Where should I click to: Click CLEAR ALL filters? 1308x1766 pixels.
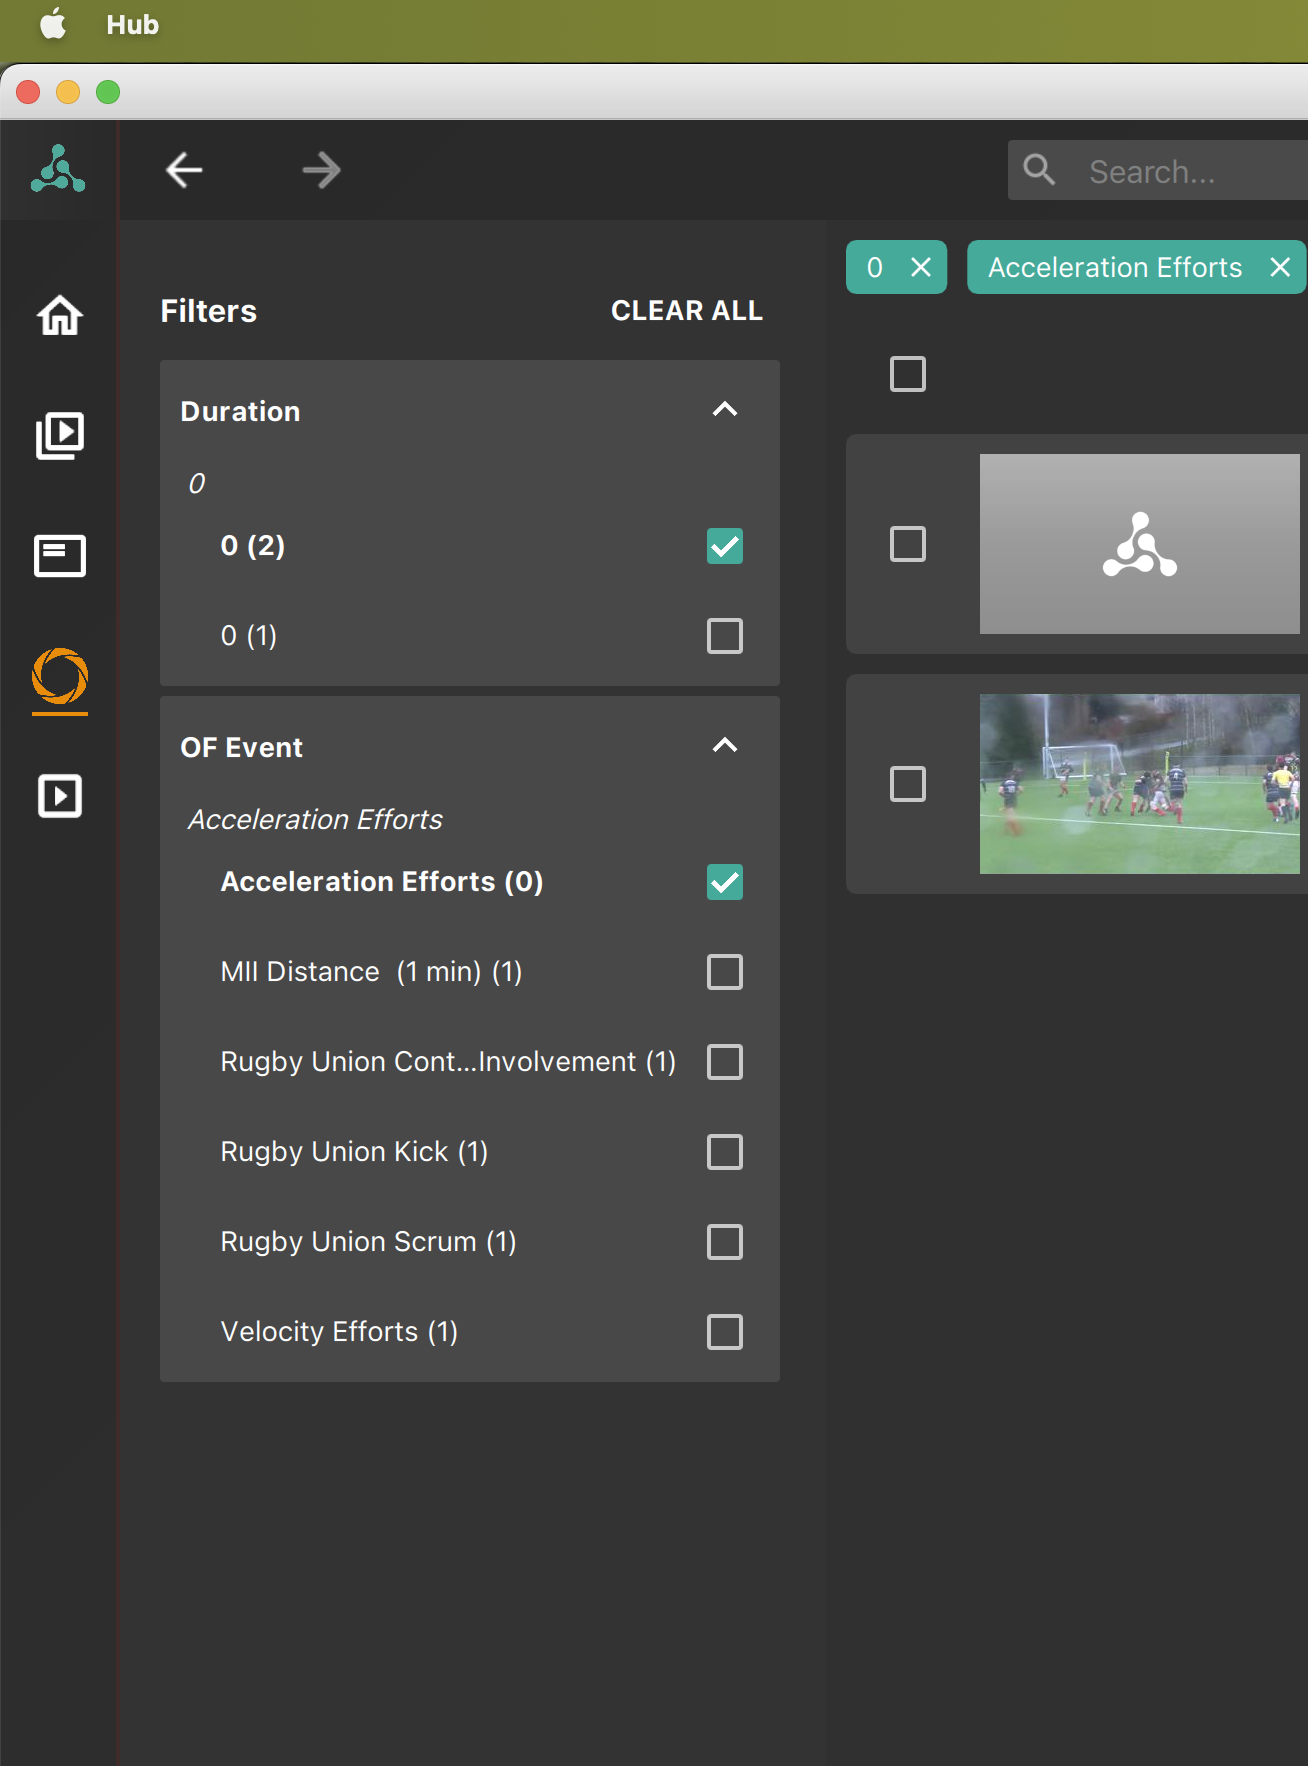[687, 311]
